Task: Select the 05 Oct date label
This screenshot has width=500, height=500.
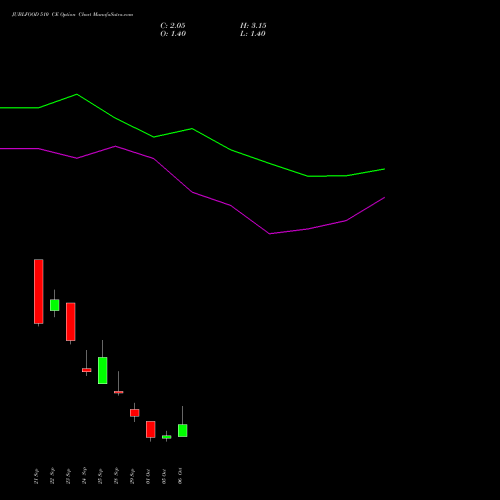Action: click(164, 476)
